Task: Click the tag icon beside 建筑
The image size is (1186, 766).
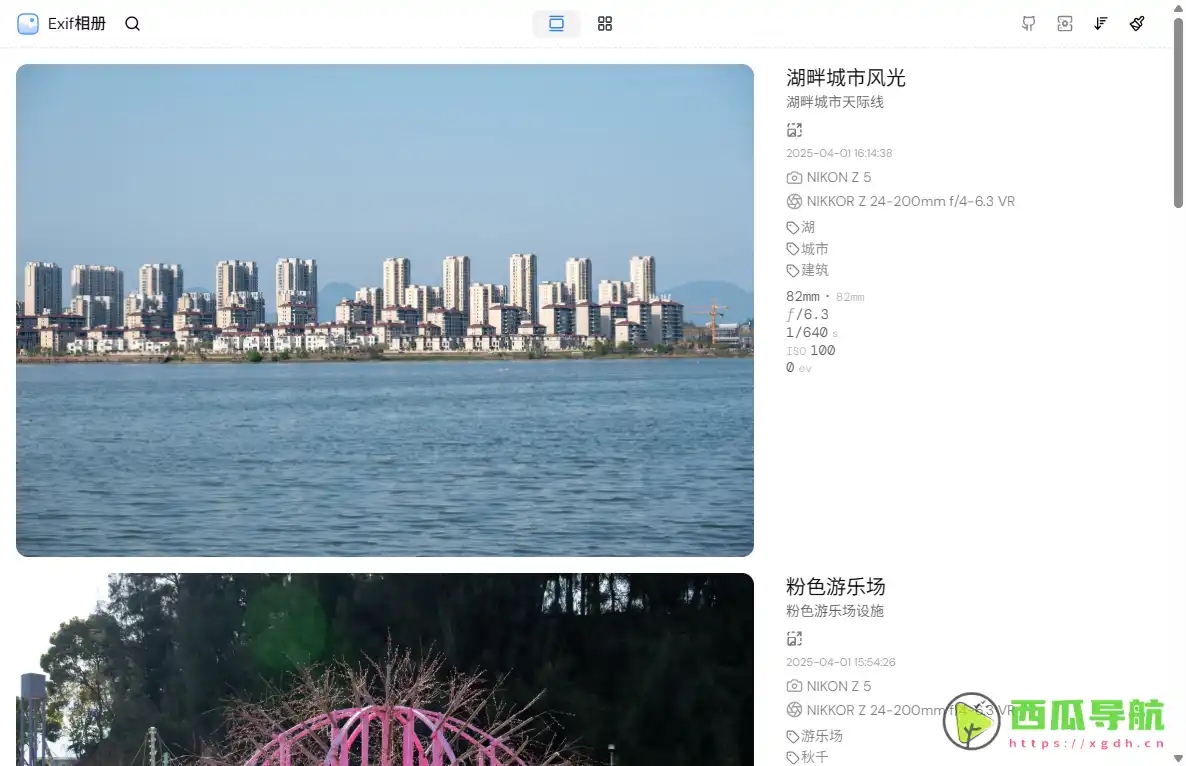Action: pos(793,270)
